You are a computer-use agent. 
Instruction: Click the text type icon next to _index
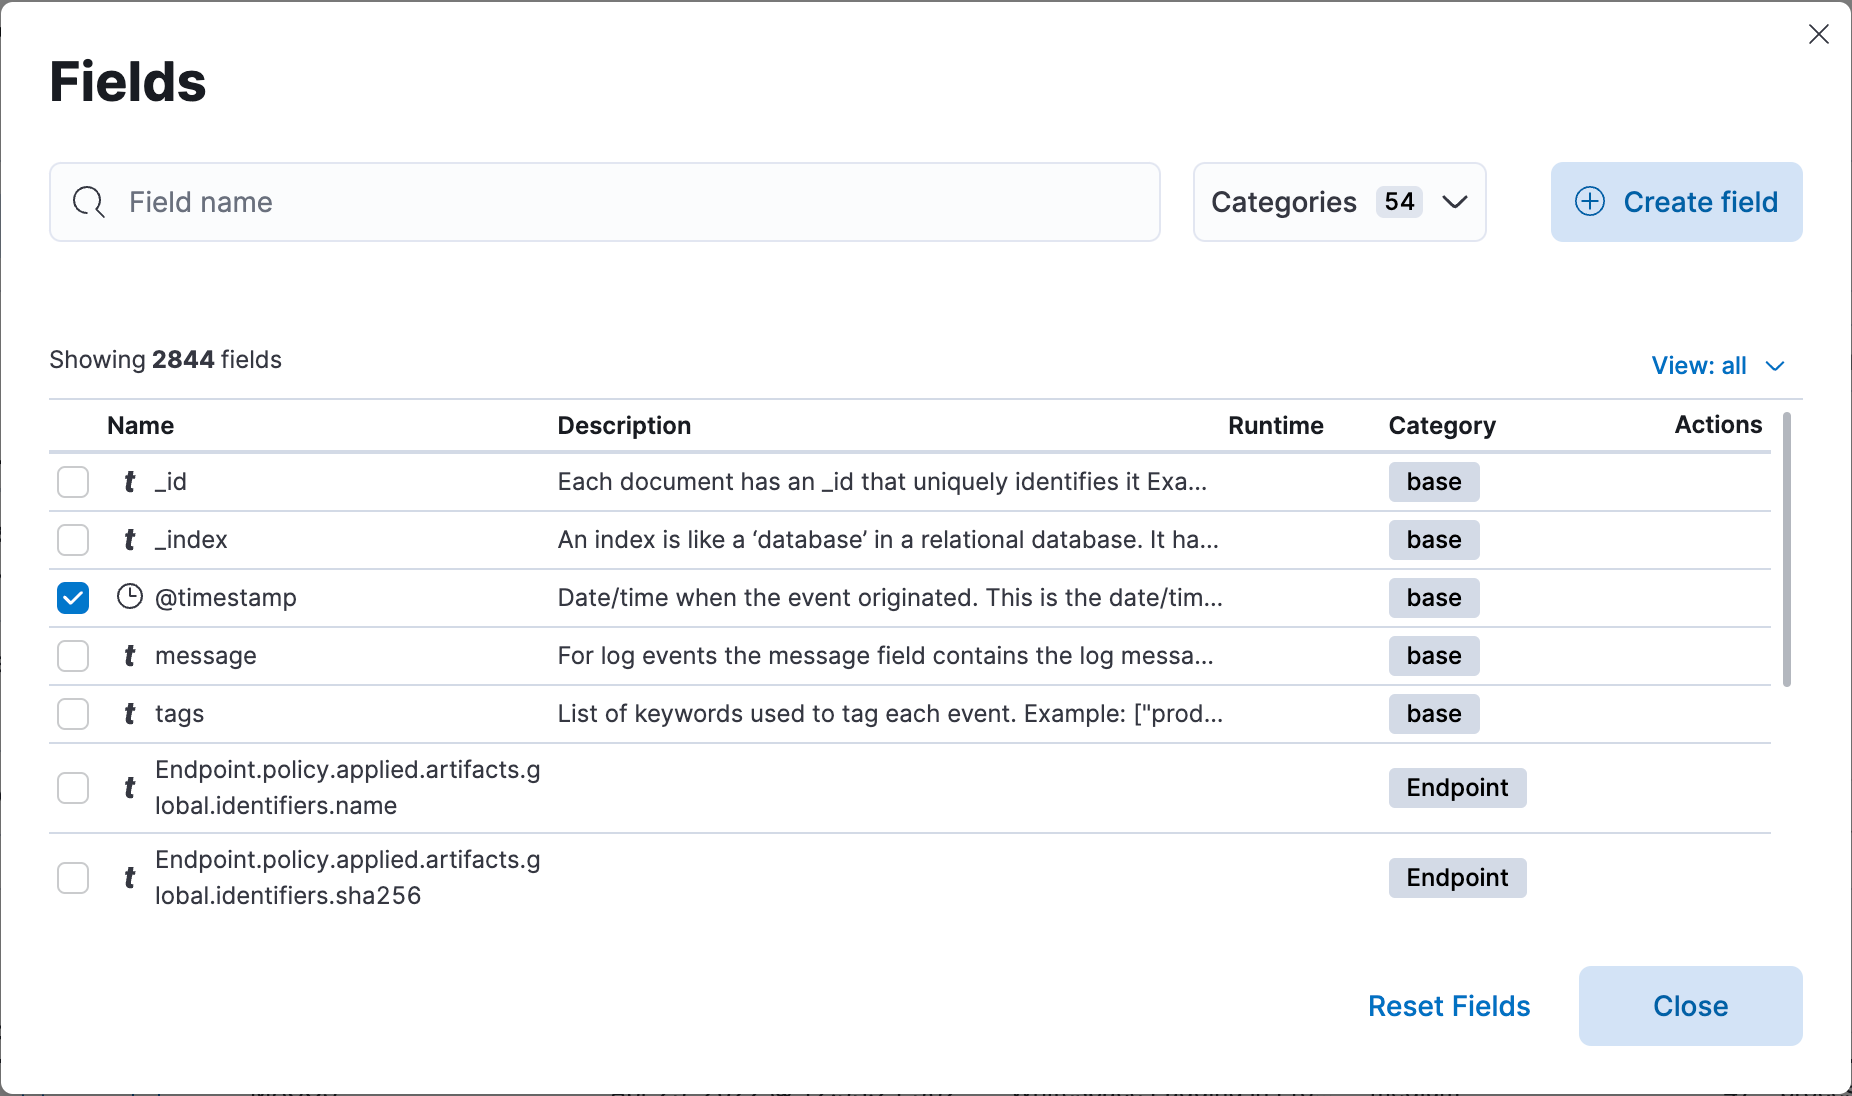coord(129,539)
